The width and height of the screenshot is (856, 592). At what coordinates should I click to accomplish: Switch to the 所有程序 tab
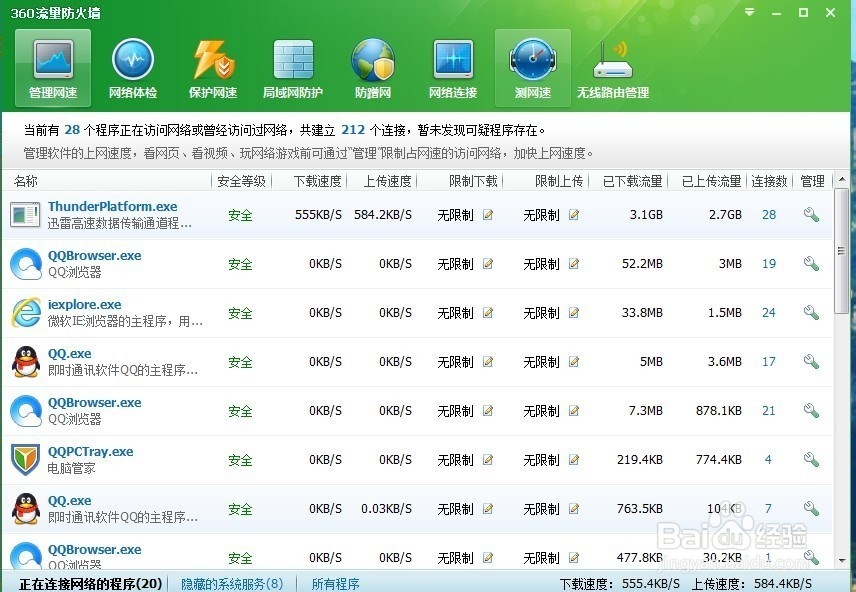(x=335, y=583)
